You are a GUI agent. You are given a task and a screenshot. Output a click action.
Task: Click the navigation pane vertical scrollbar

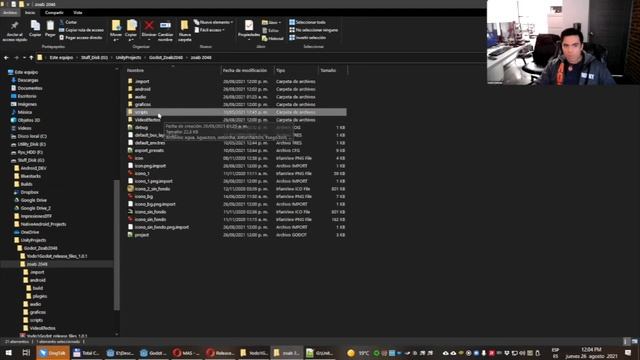click(x=117, y=245)
